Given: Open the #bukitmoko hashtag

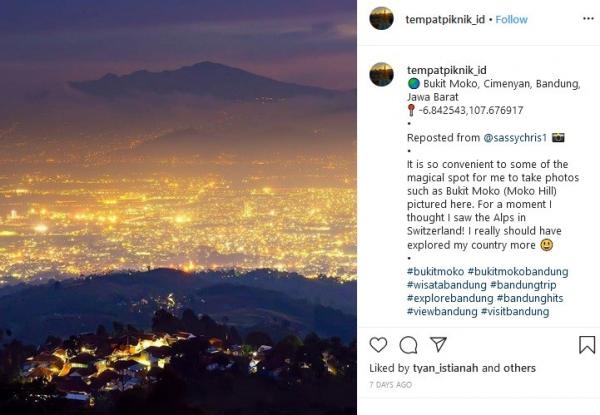Looking at the screenshot, I should (434, 271).
